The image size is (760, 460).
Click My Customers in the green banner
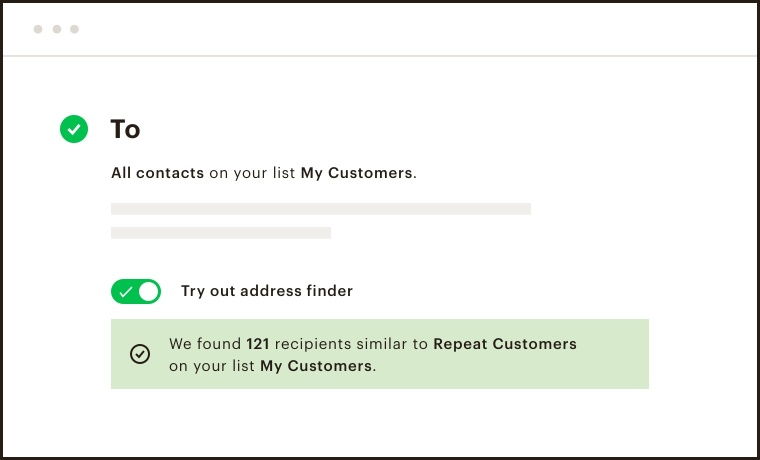point(316,366)
